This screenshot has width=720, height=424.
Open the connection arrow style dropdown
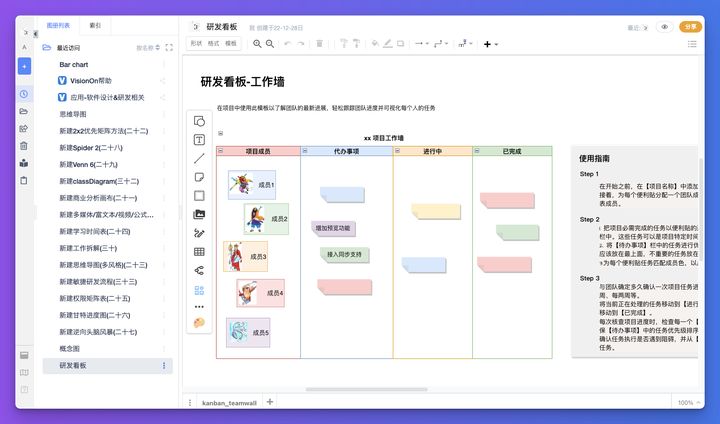[422, 44]
